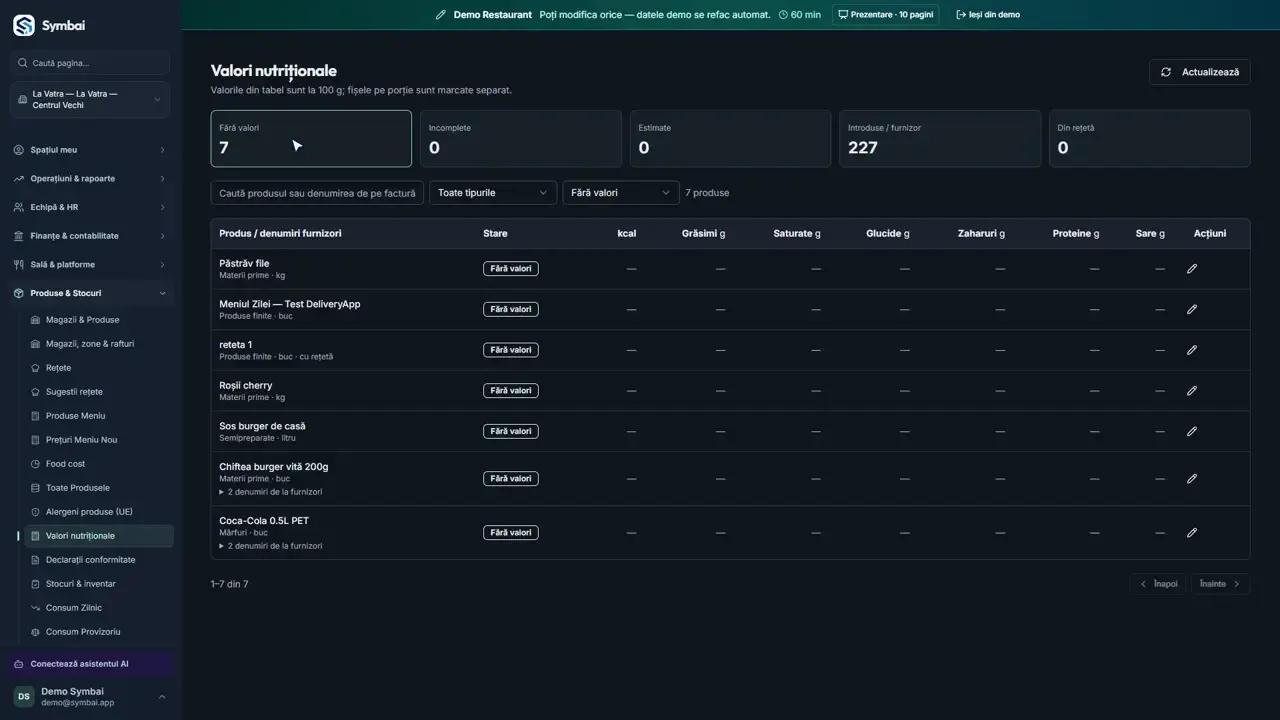This screenshot has width=1280, height=720.
Task: Select the Incomplete summary card
Action: 520,138
